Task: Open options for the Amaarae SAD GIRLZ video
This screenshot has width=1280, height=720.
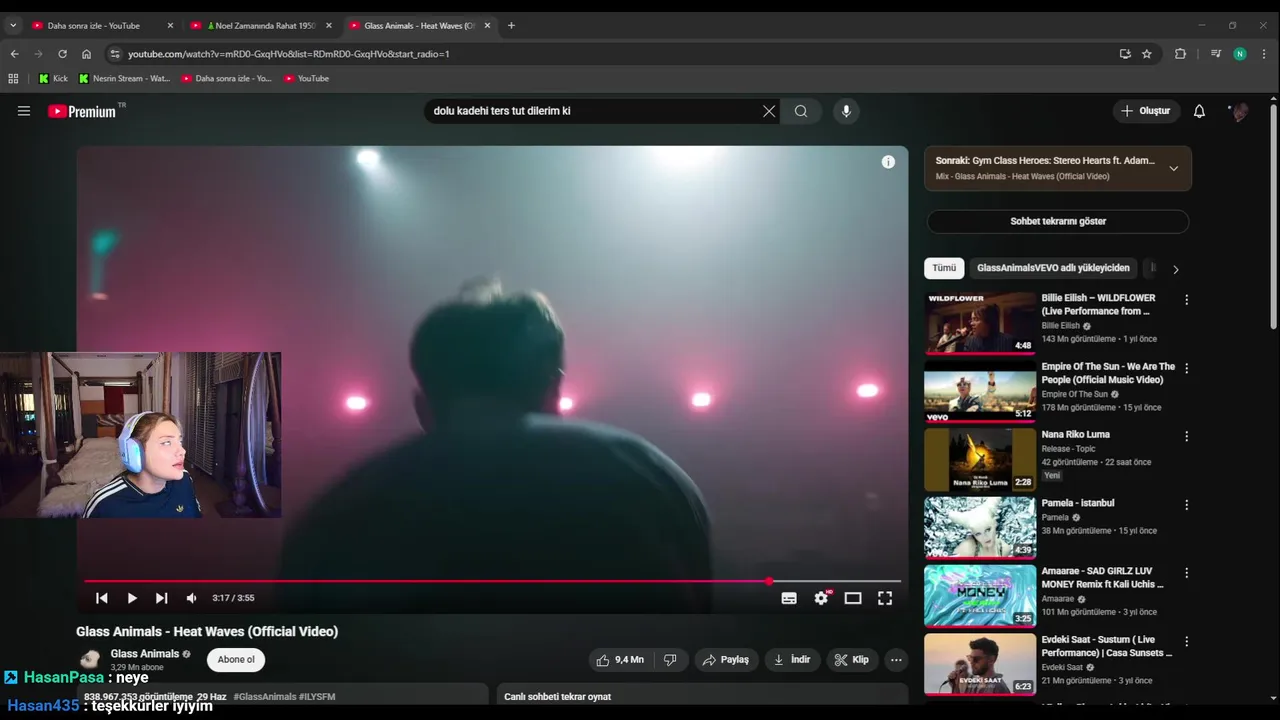Action: [x=1186, y=573]
